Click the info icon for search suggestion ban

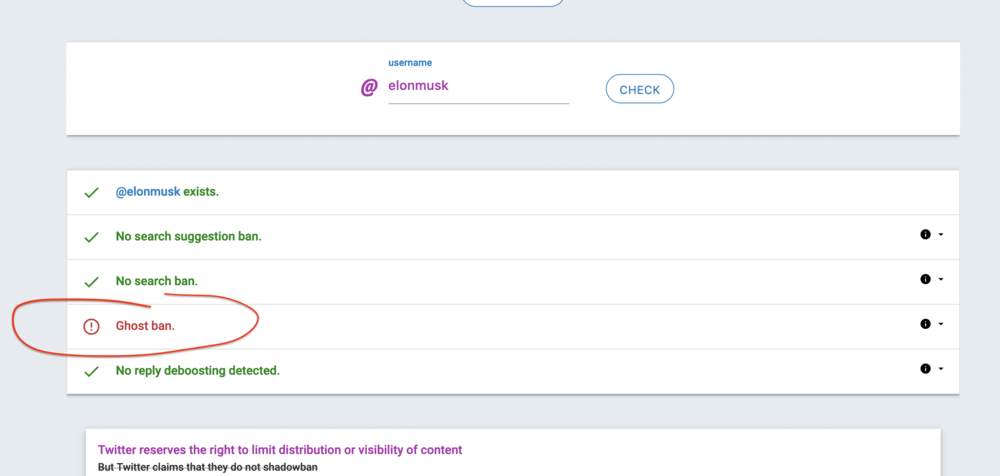point(925,235)
